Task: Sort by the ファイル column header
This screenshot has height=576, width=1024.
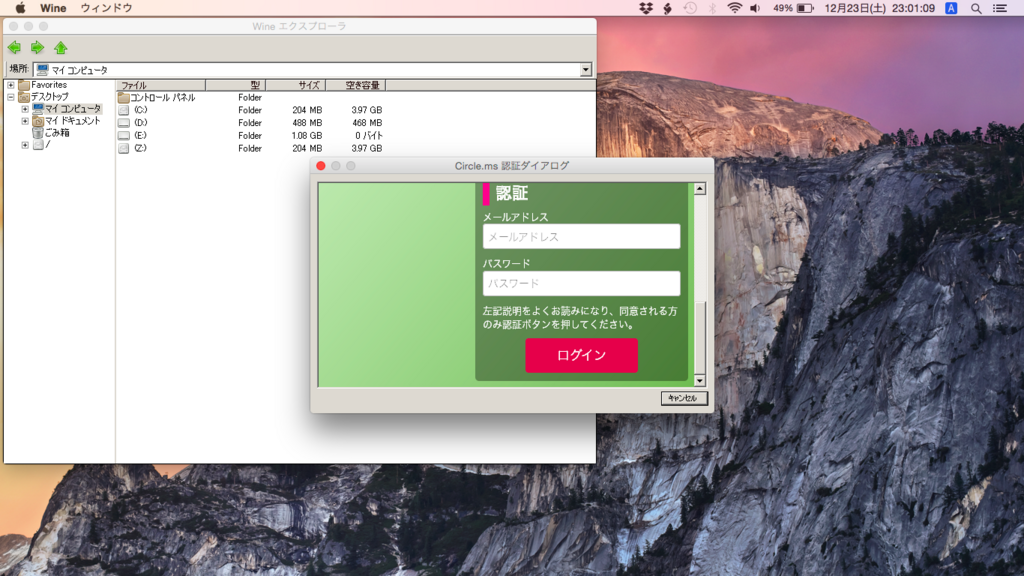Action: click(x=161, y=85)
